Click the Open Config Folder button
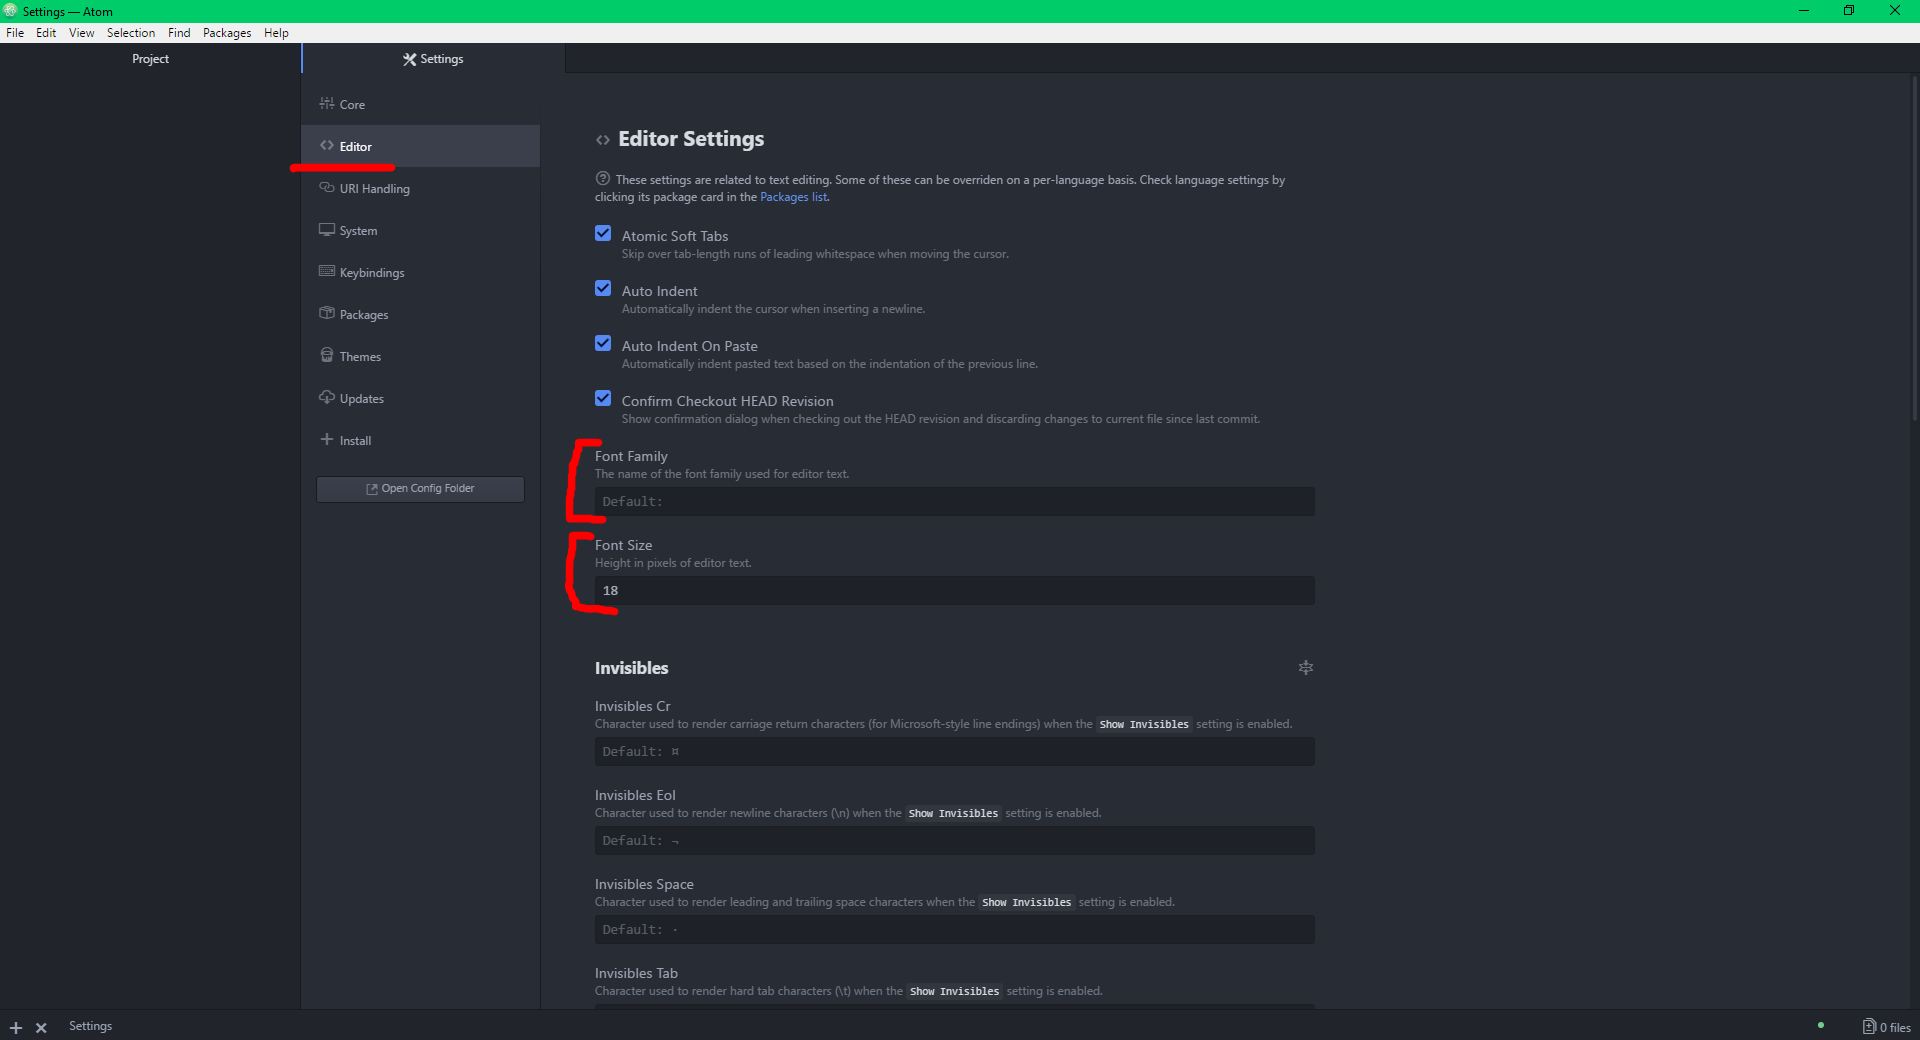 click(x=420, y=489)
